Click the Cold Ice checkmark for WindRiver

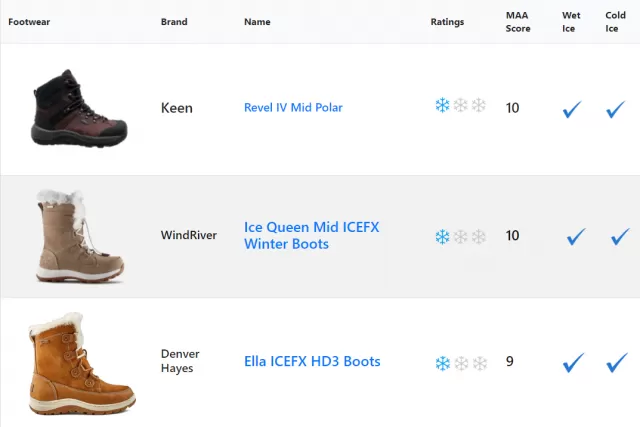[620, 236]
